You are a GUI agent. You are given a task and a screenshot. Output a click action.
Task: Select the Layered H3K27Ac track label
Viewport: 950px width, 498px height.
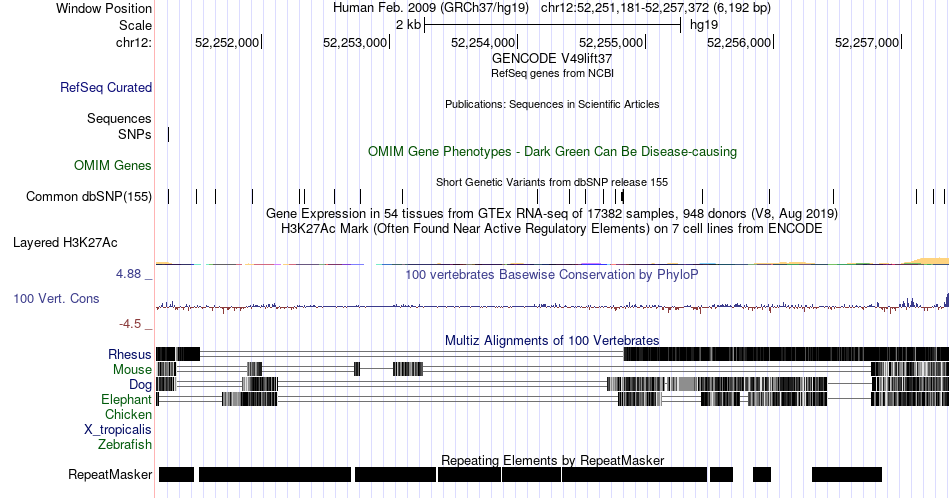point(65,242)
